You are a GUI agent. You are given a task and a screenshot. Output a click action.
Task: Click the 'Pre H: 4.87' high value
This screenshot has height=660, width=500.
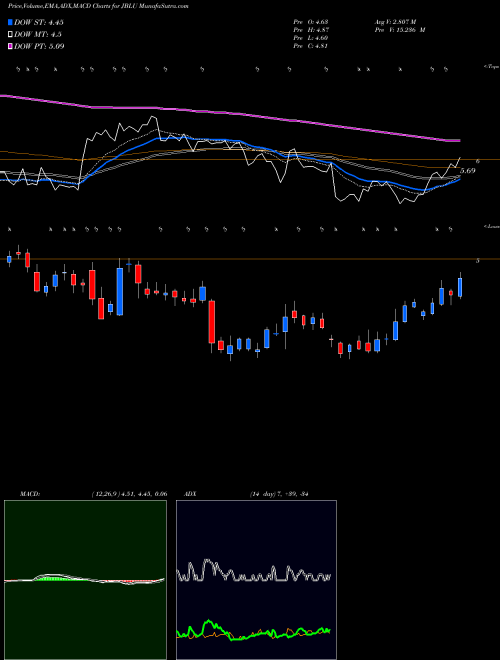pyautogui.click(x=311, y=30)
